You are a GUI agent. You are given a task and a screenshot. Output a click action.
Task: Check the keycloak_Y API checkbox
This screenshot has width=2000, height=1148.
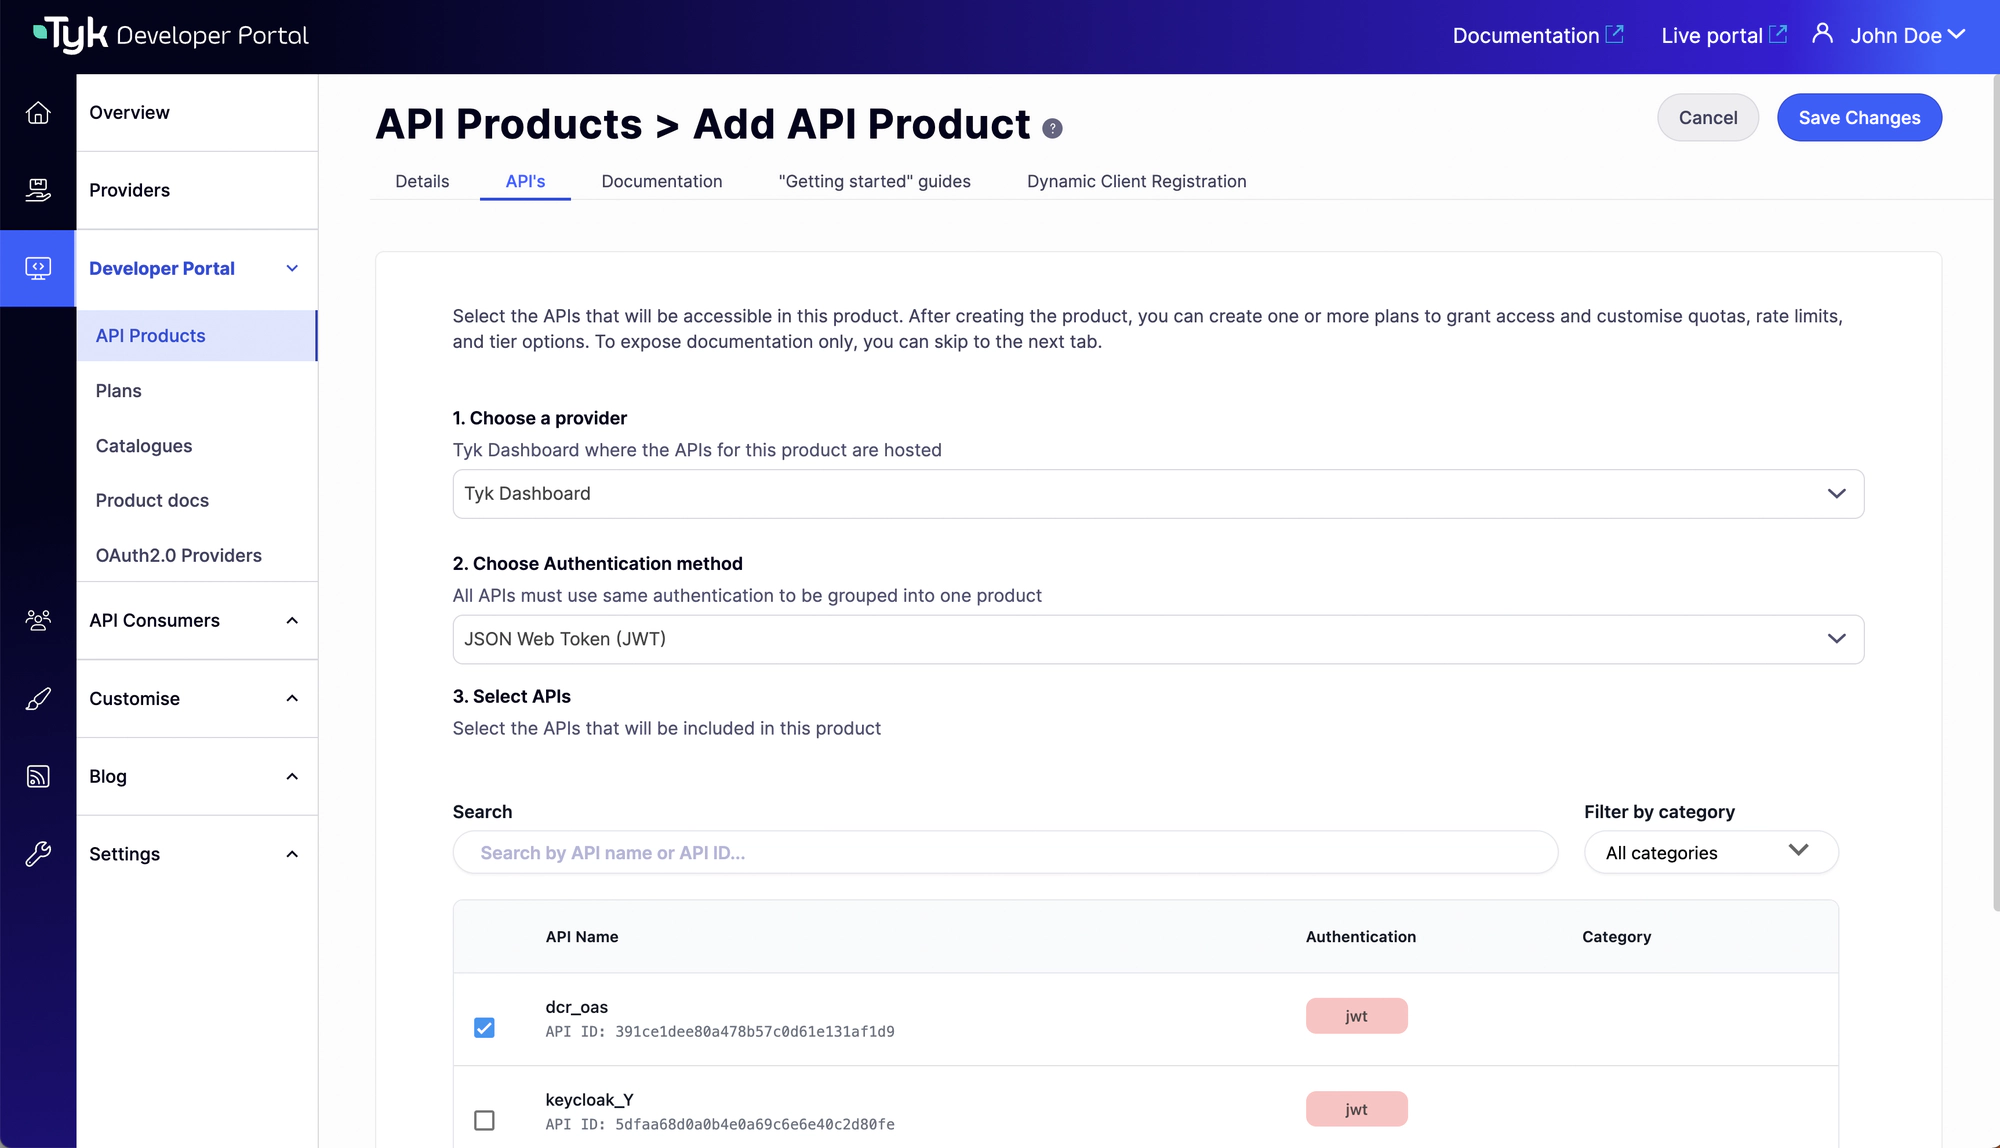tap(485, 1120)
